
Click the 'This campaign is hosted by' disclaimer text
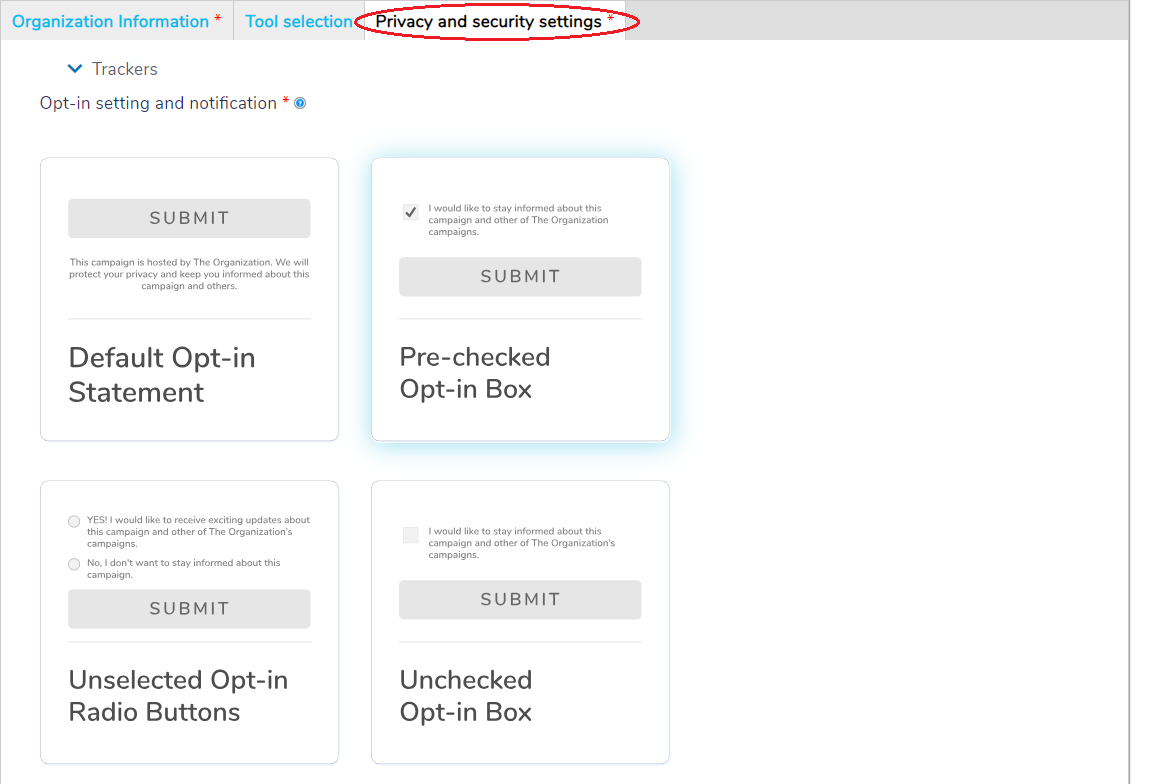point(189,274)
